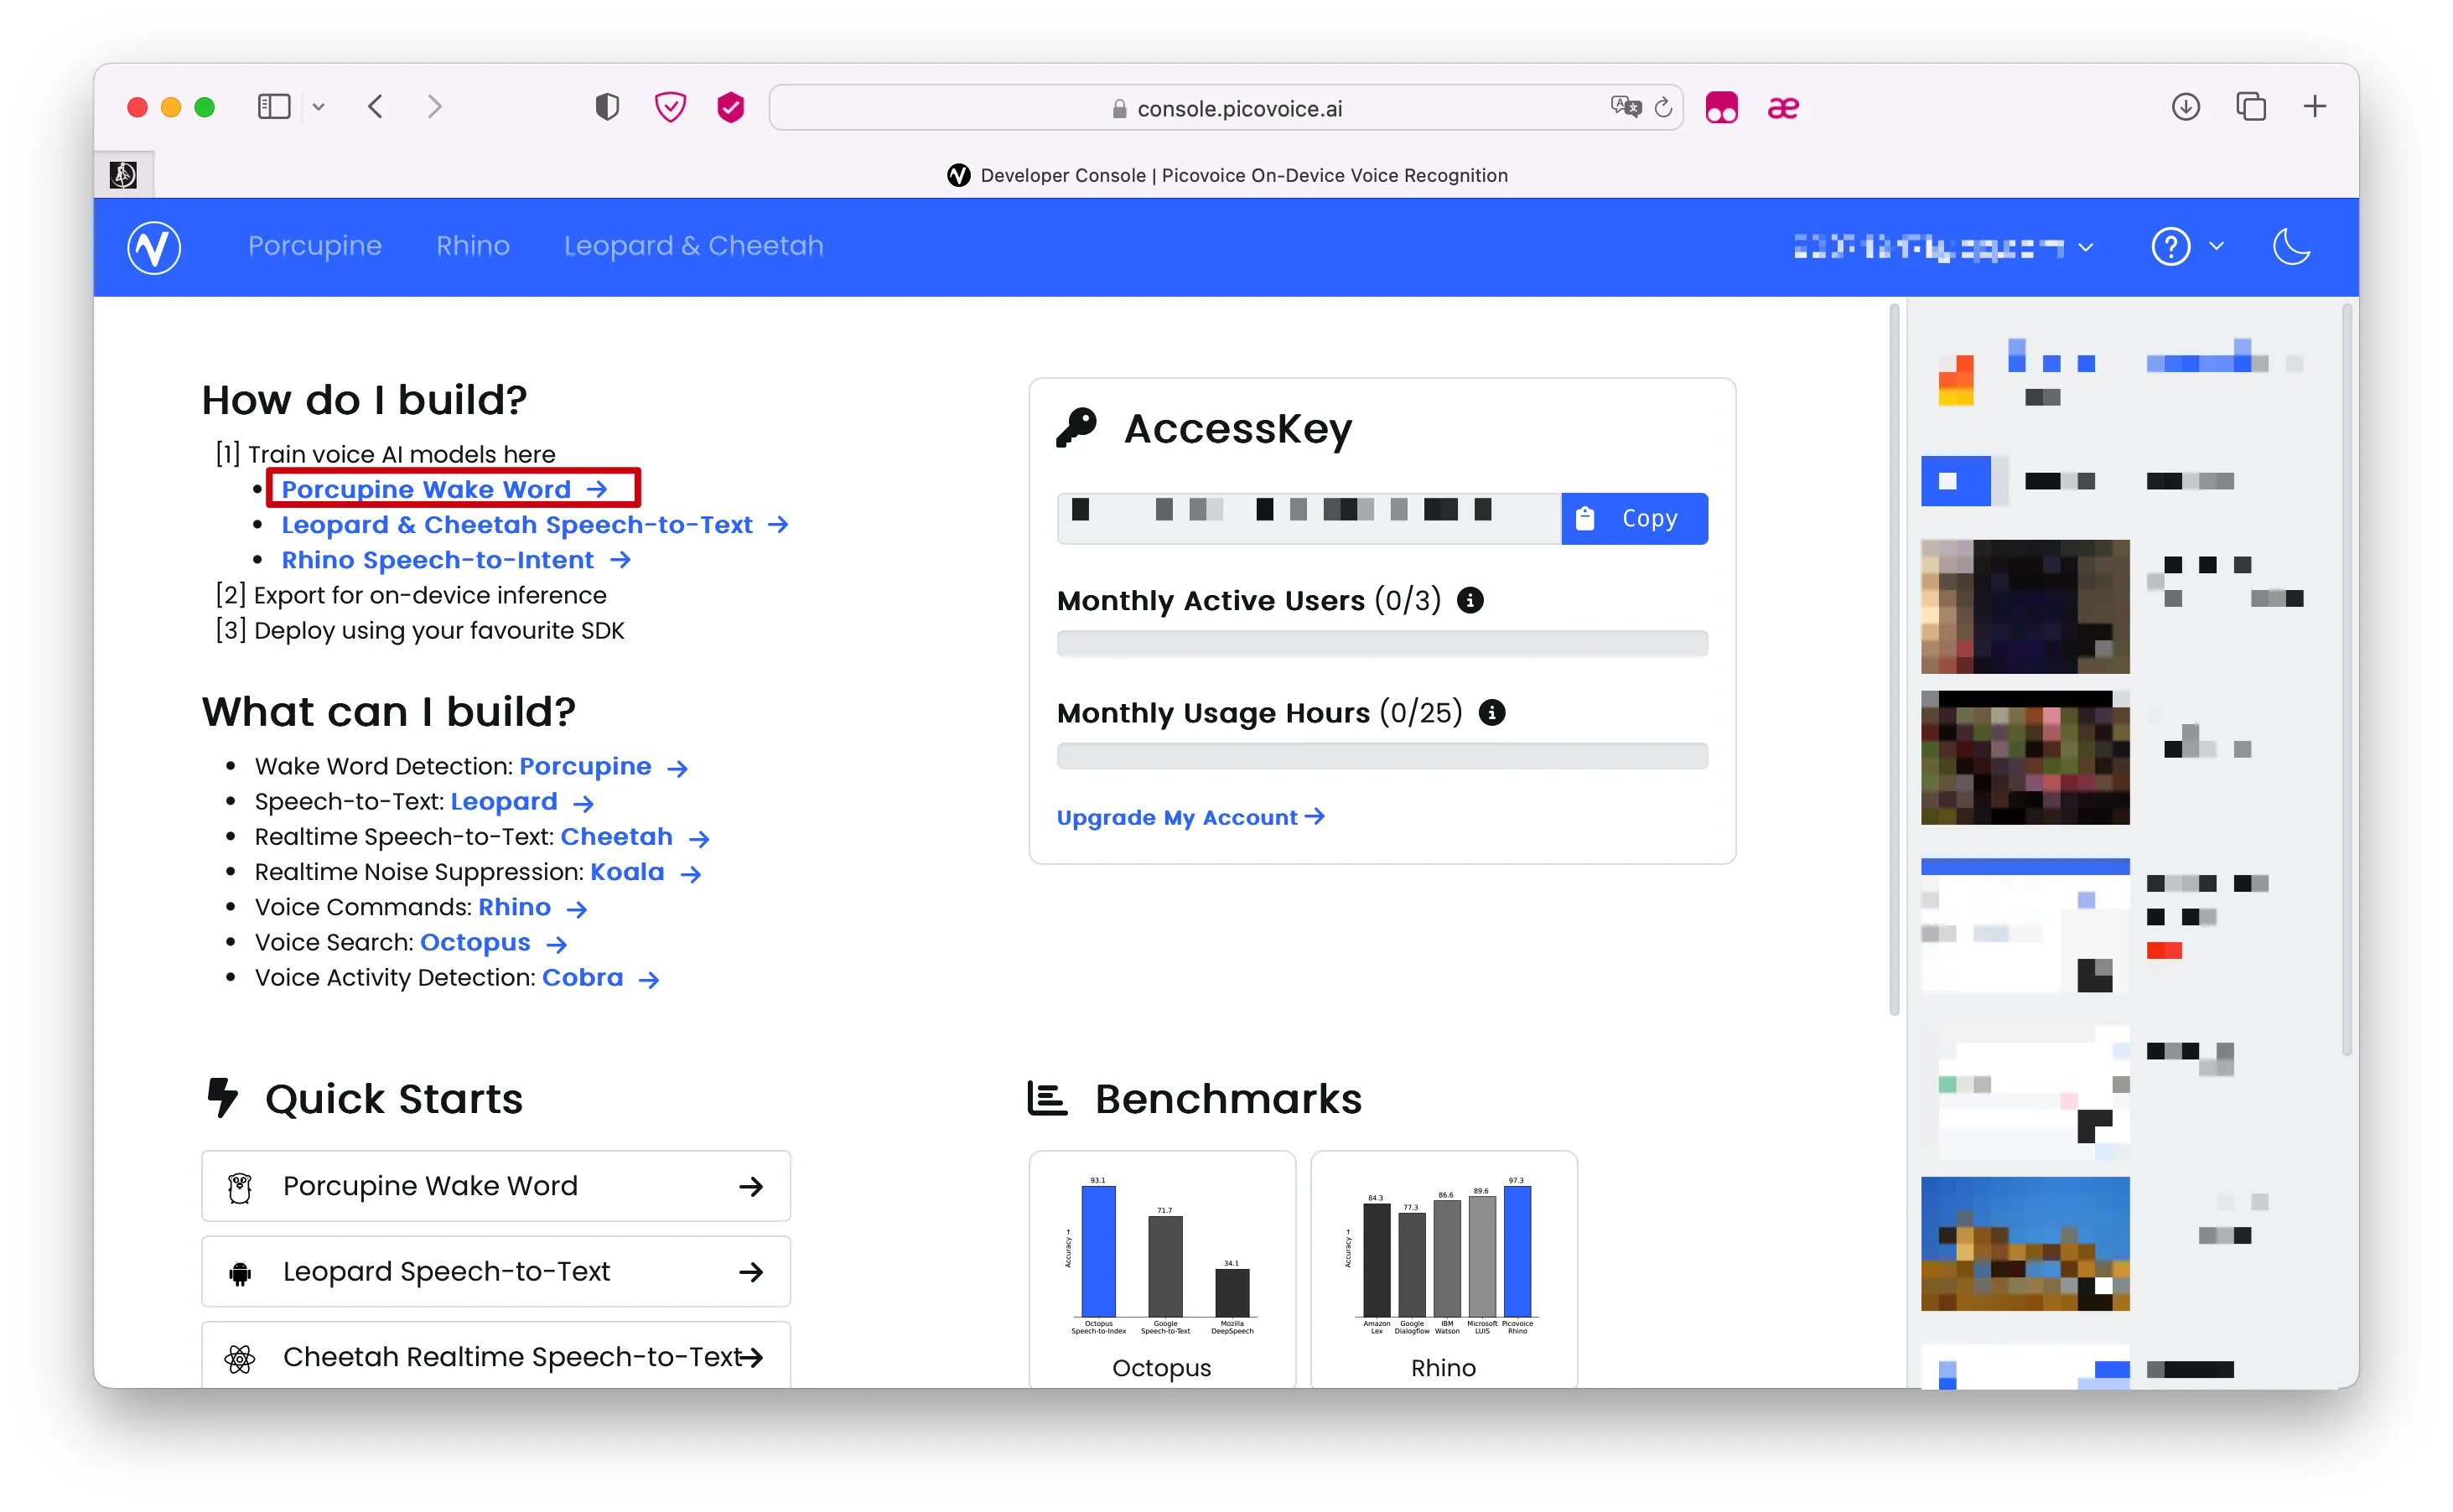The width and height of the screenshot is (2453, 1512).
Task: Follow the Octopus voice search link
Action: [x=493, y=942]
